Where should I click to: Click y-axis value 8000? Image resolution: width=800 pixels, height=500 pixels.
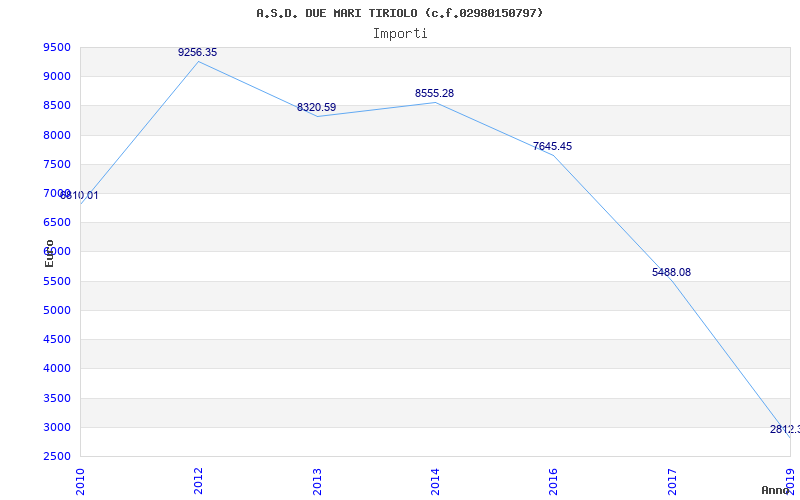click(x=57, y=135)
